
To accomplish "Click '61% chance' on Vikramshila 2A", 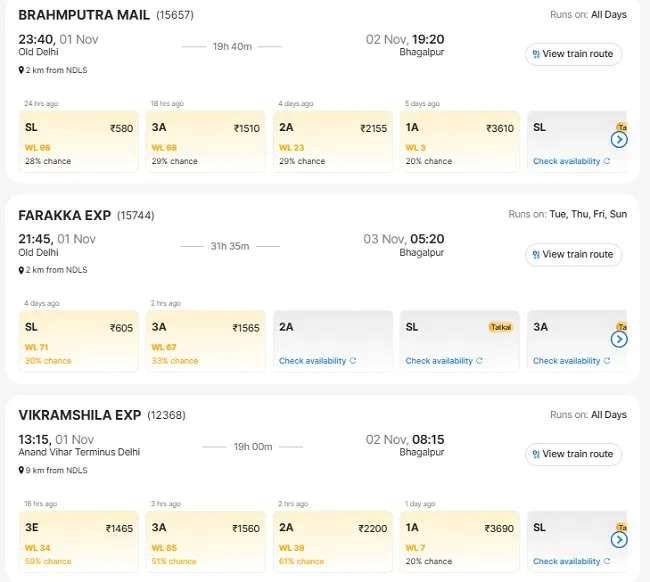I will tap(301, 561).
